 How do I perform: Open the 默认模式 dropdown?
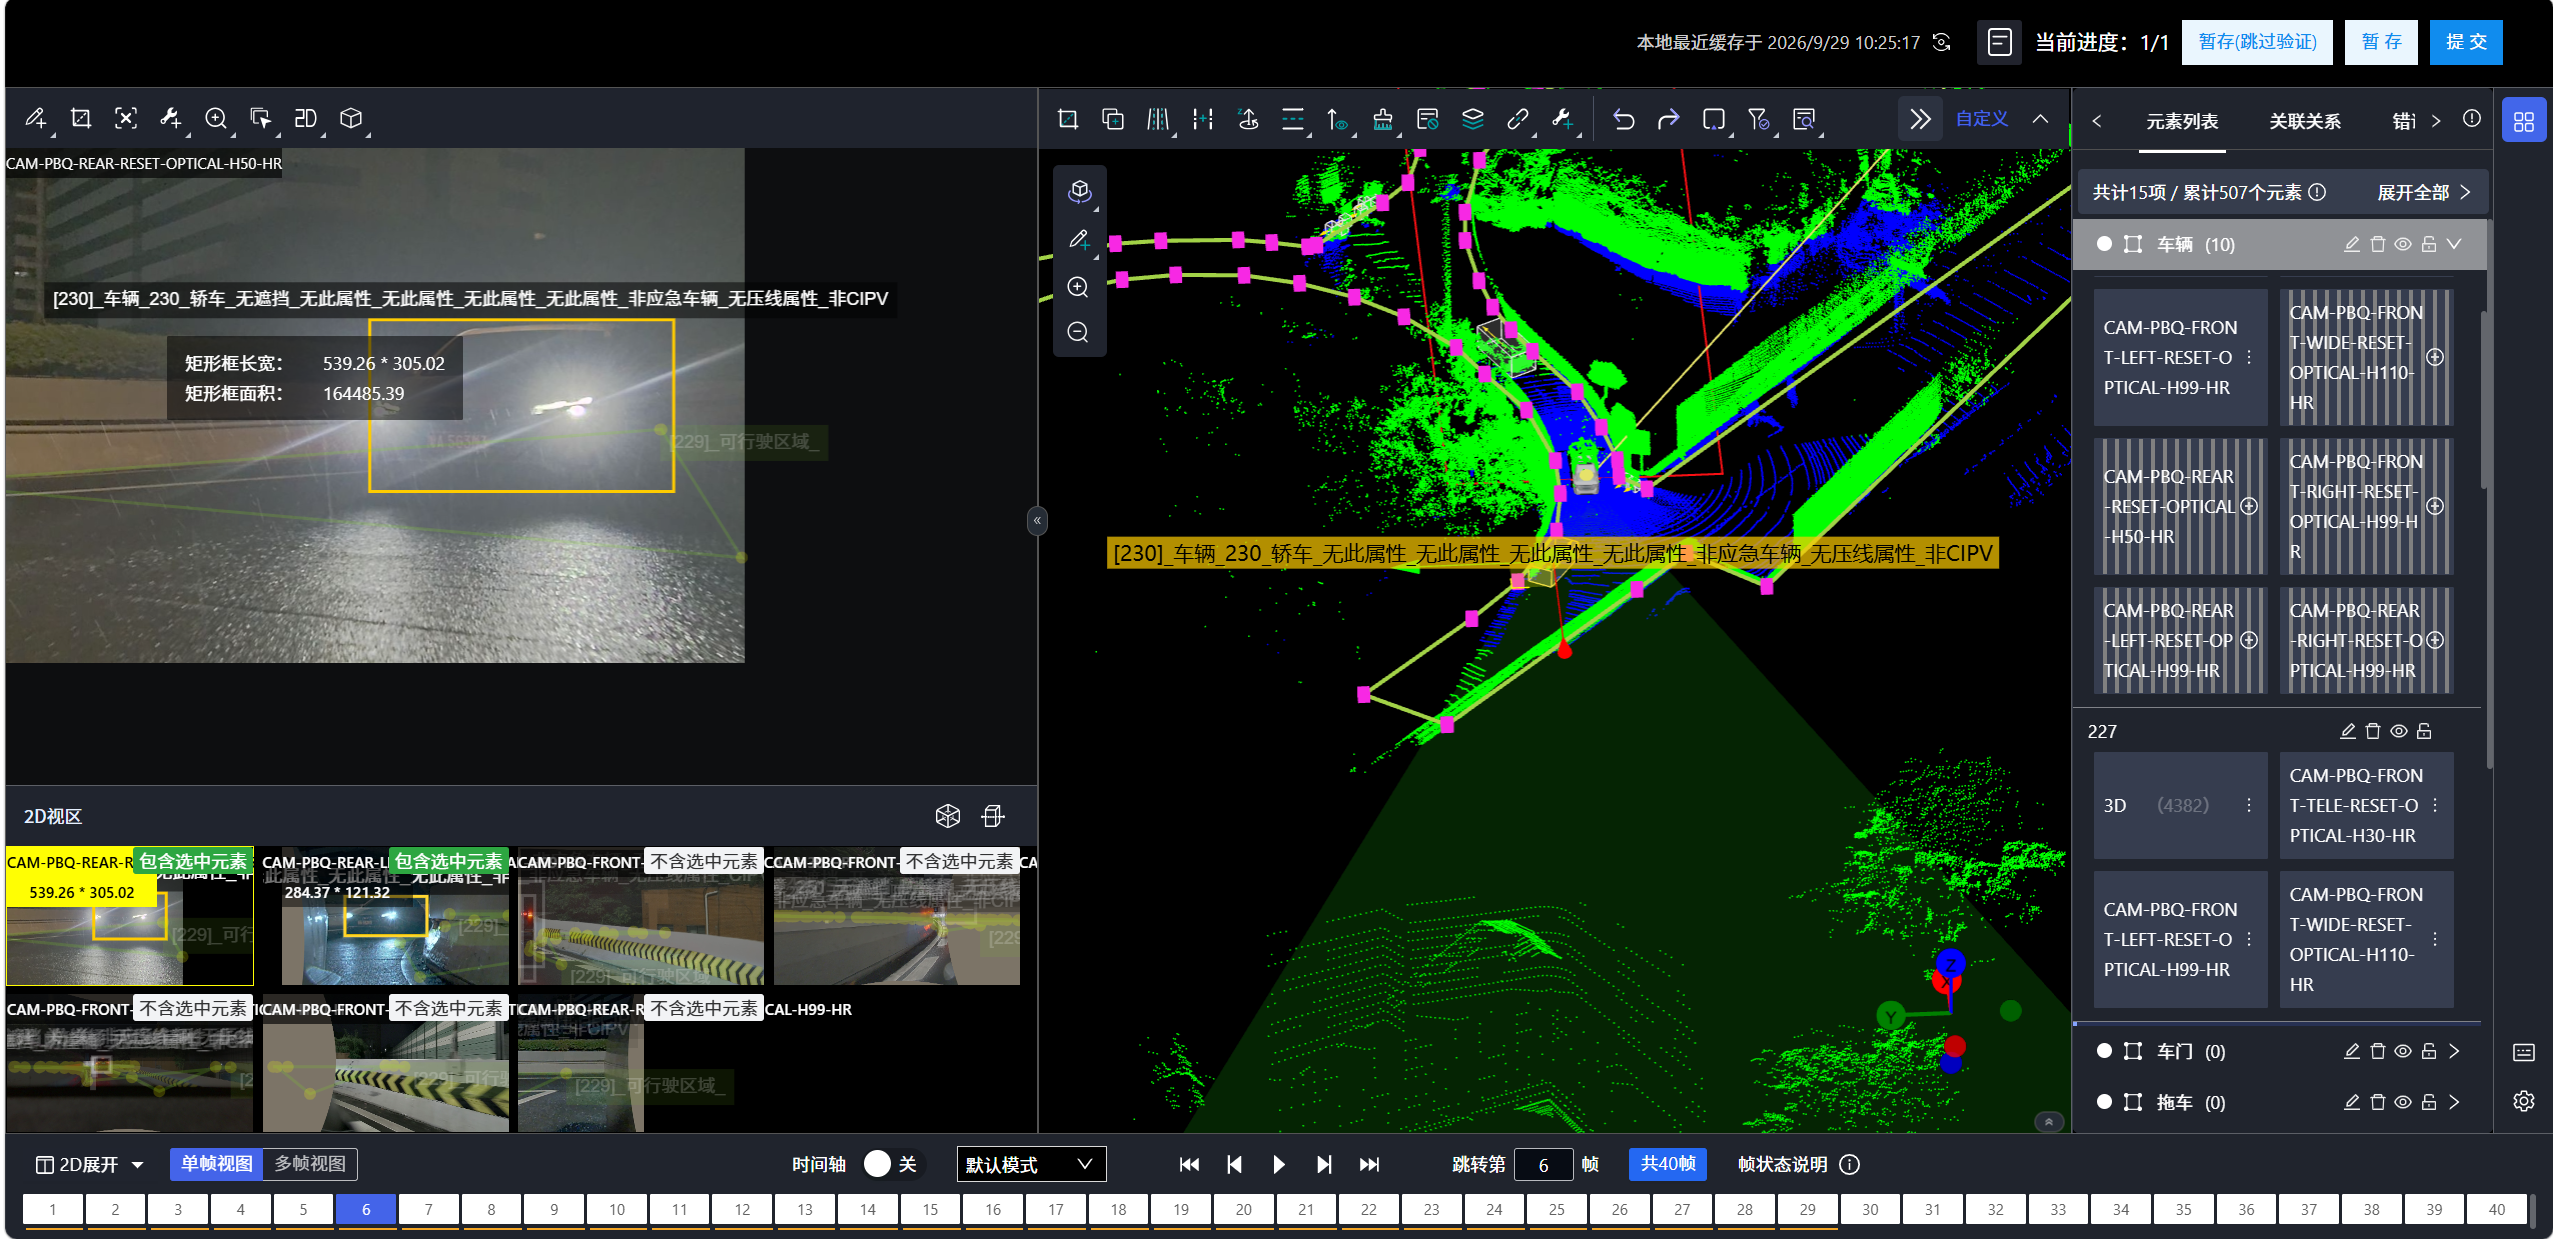point(1031,1165)
